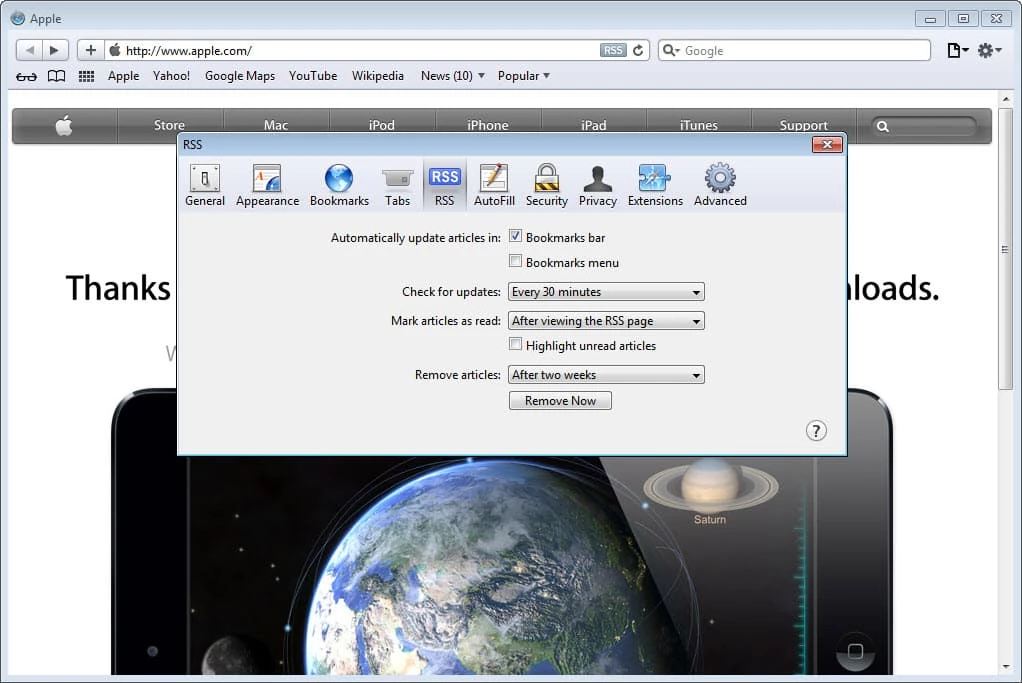The height and width of the screenshot is (683, 1022).
Task: Open Top Sites grid icon
Action: tap(86, 76)
